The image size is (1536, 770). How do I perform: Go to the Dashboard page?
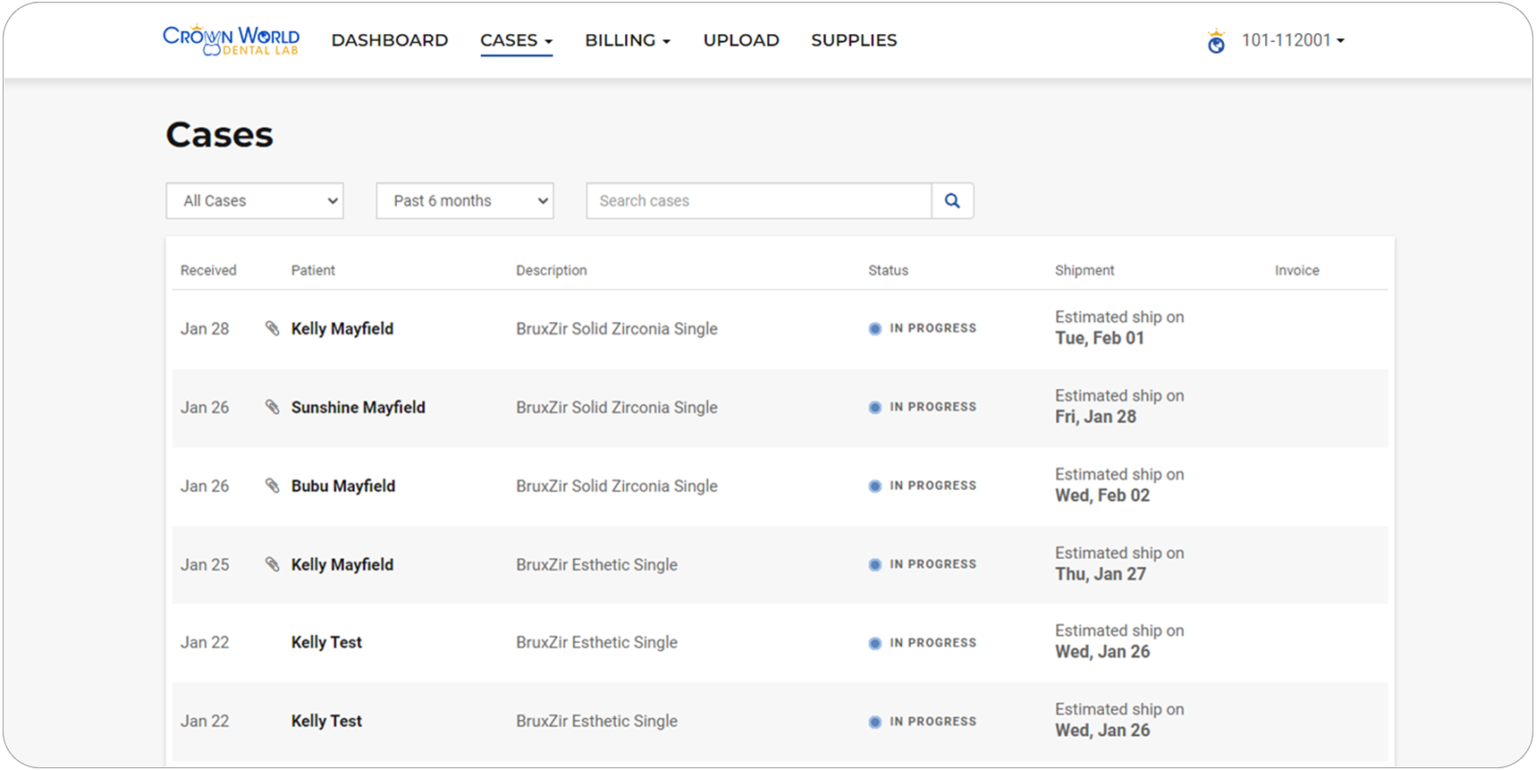(x=389, y=41)
